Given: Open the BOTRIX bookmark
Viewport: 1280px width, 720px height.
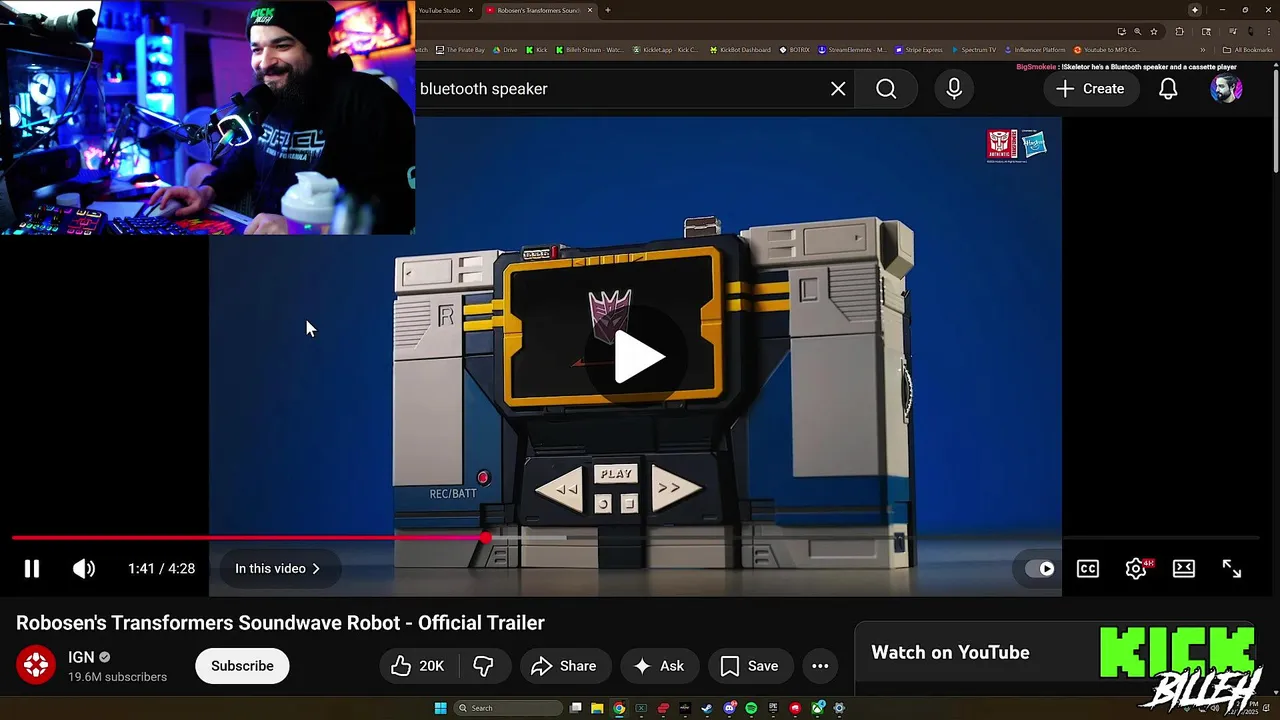Looking at the screenshot, I should (x=794, y=50).
